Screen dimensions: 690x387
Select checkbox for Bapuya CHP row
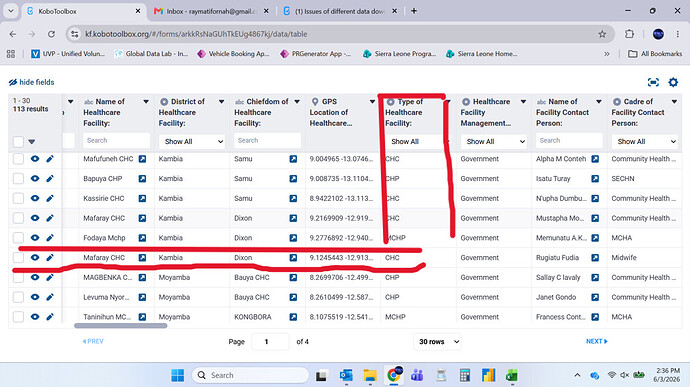pos(18,179)
